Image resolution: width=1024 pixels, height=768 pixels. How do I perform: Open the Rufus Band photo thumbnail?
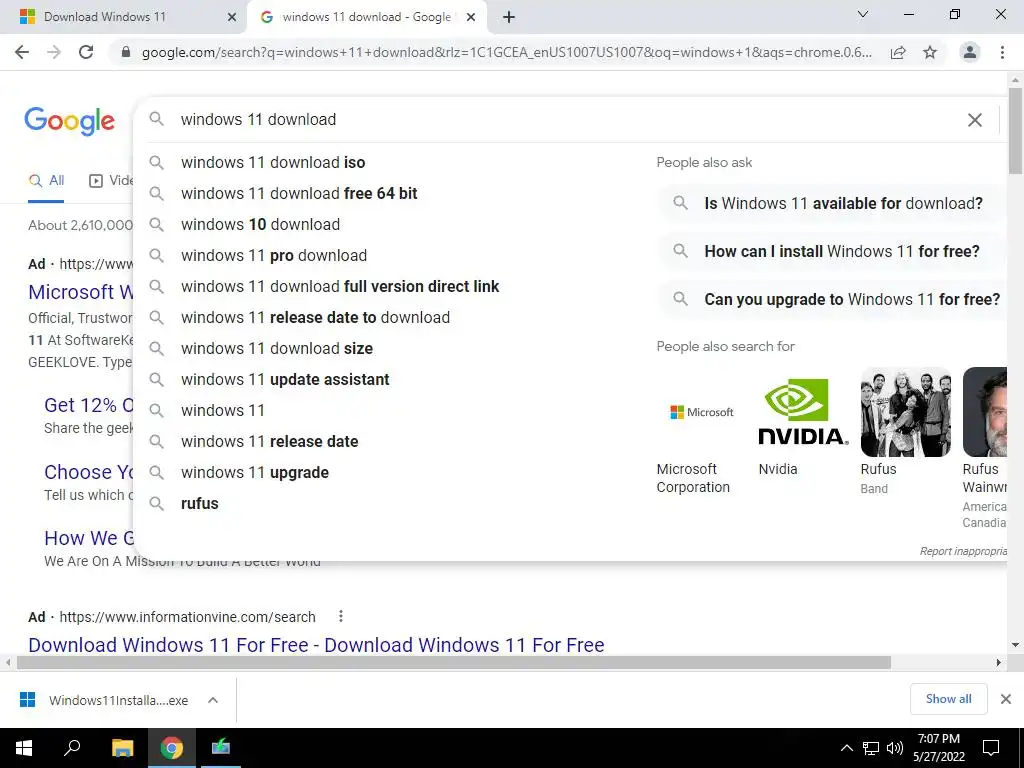(906, 412)
